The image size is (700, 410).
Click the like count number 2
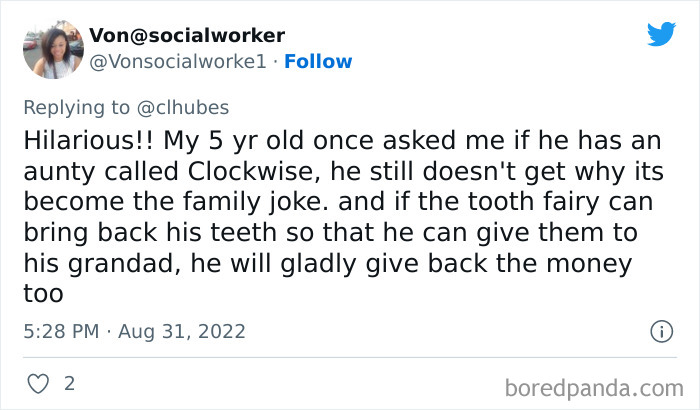[x=69, y=383]
